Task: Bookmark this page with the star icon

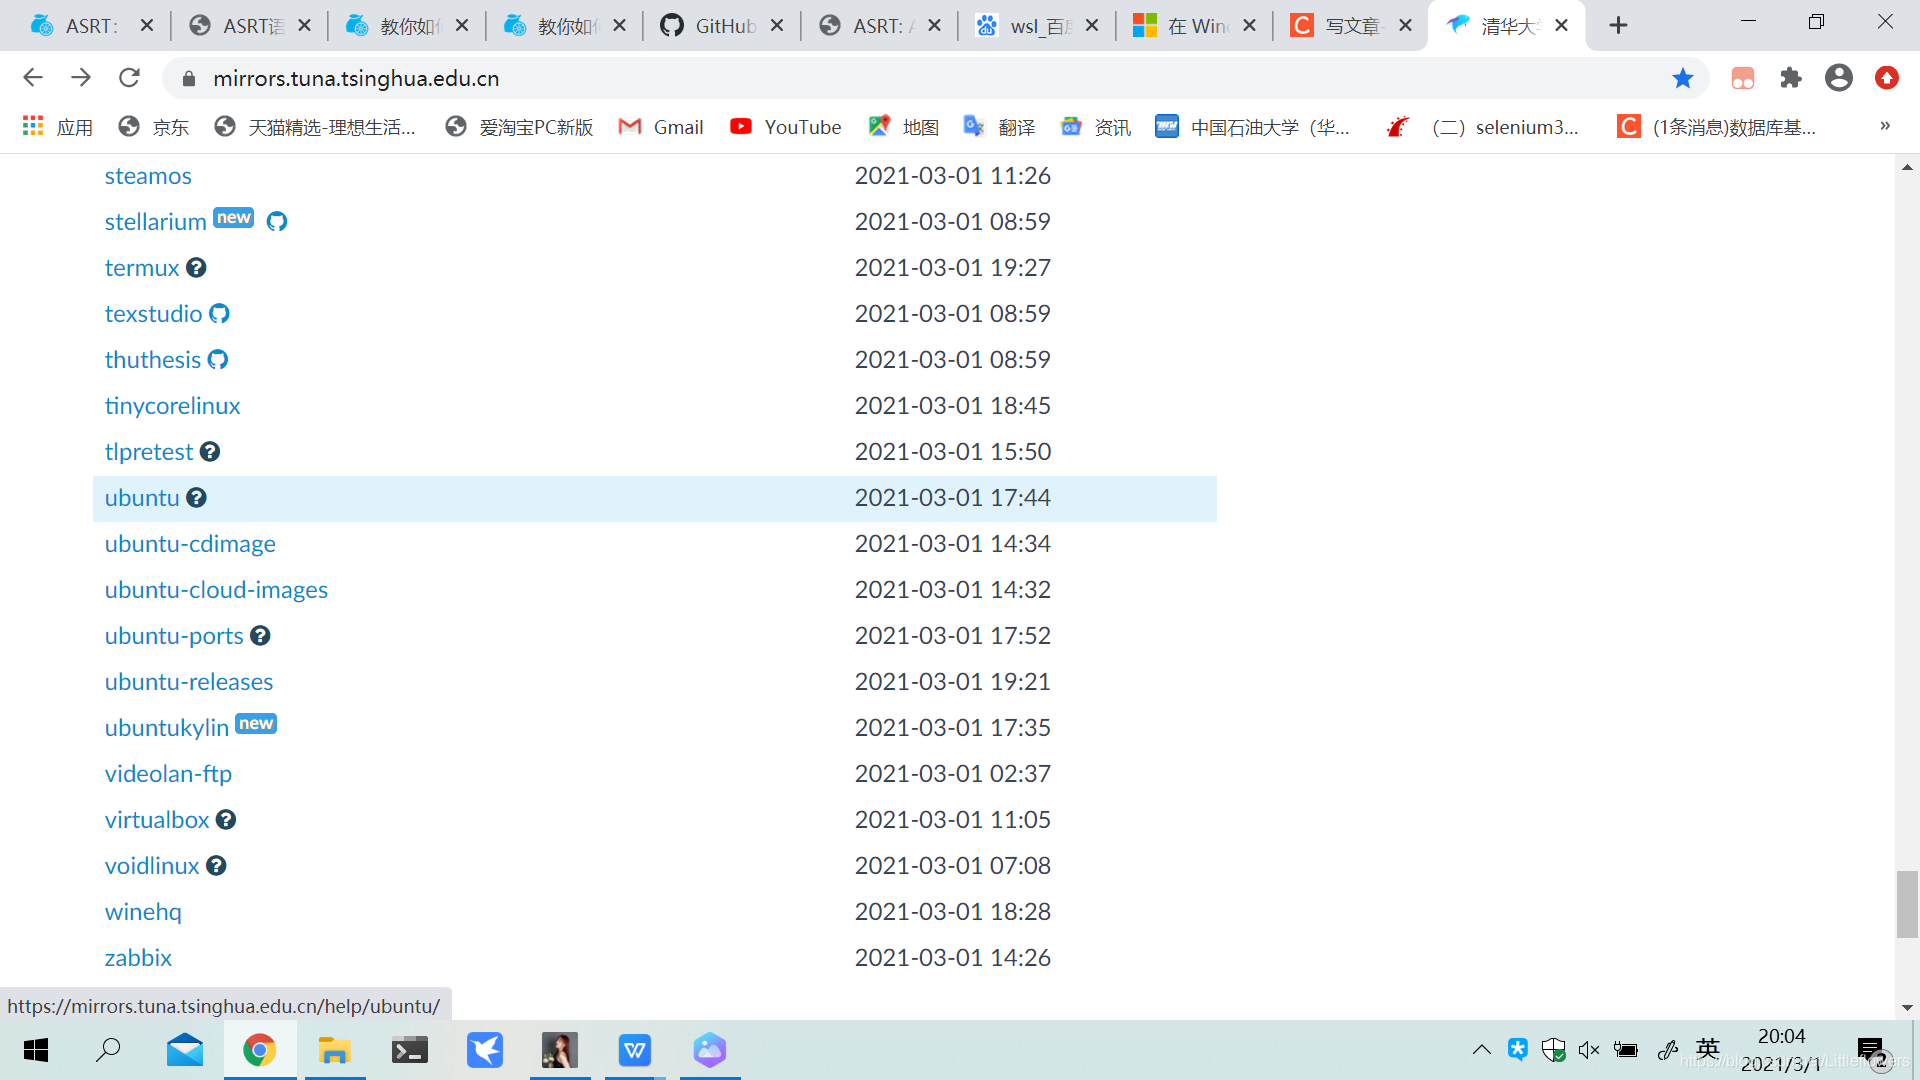Action: click(1683, 78)
